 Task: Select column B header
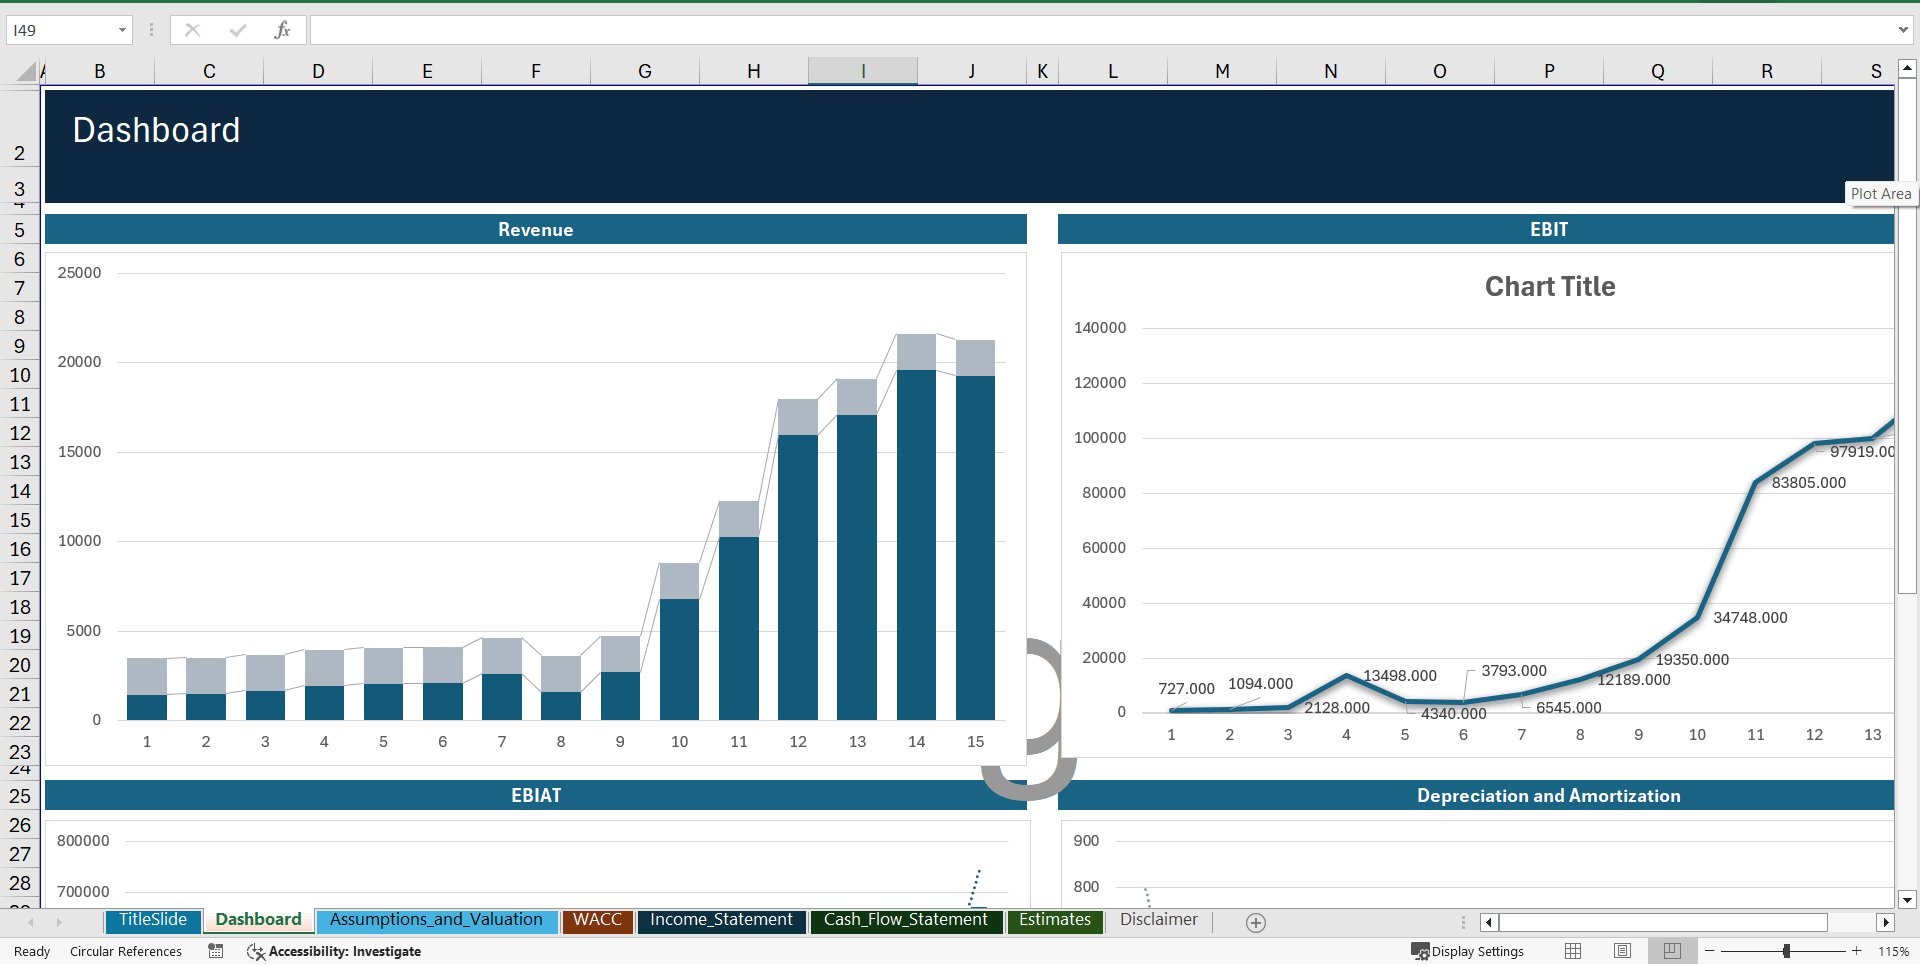pos(100,71)
